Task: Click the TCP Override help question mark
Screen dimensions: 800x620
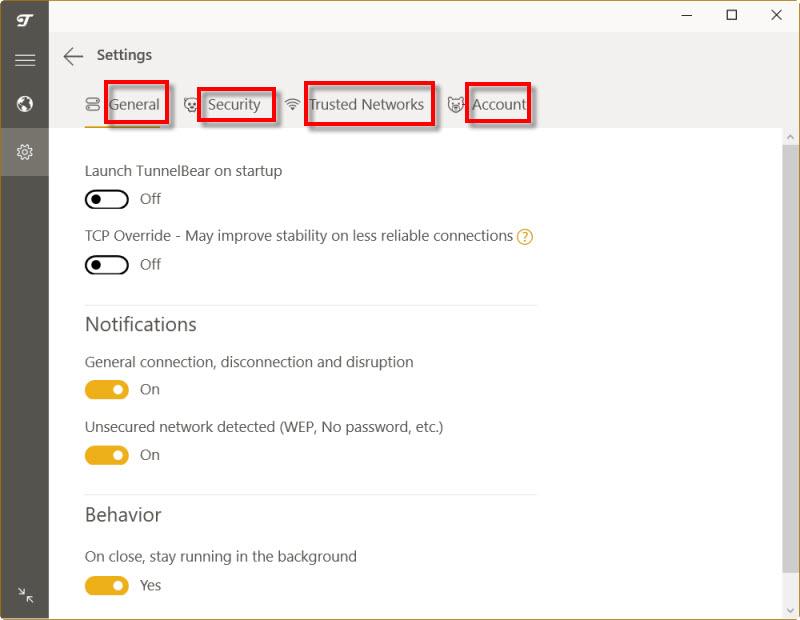Action: coord(525,237)
